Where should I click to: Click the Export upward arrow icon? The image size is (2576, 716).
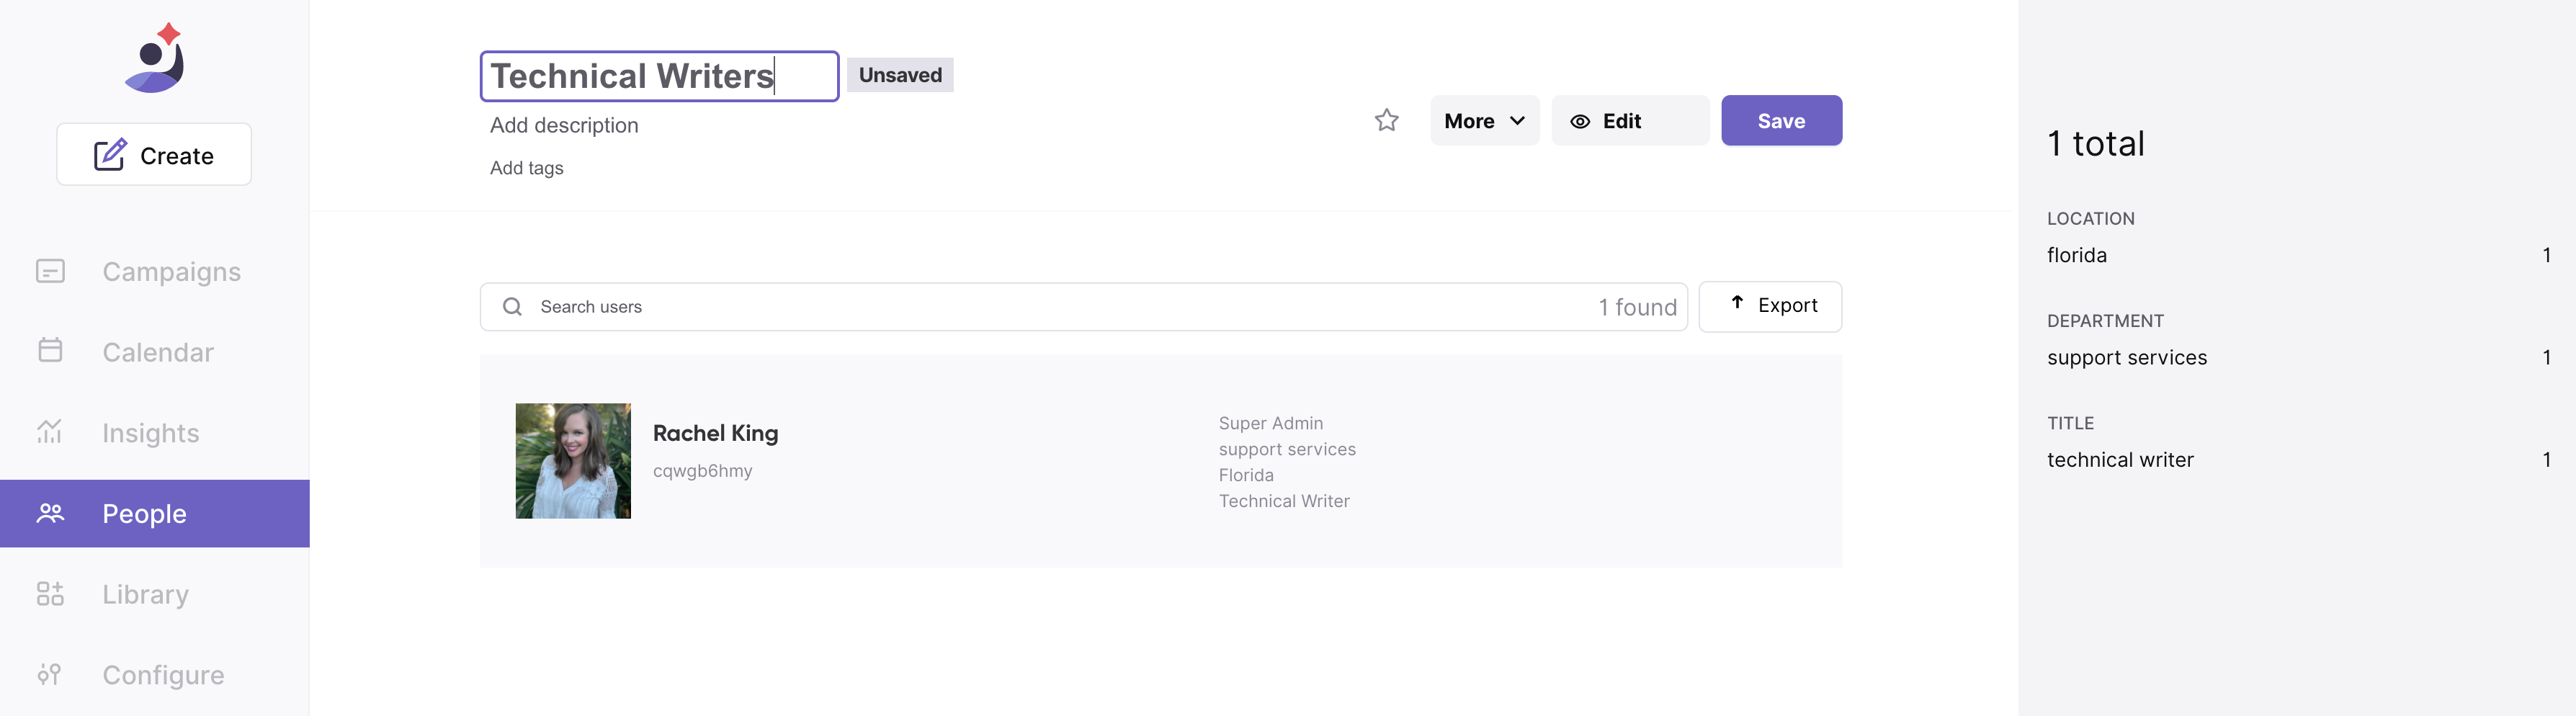pyautogui.click(x=1737, y=303)
